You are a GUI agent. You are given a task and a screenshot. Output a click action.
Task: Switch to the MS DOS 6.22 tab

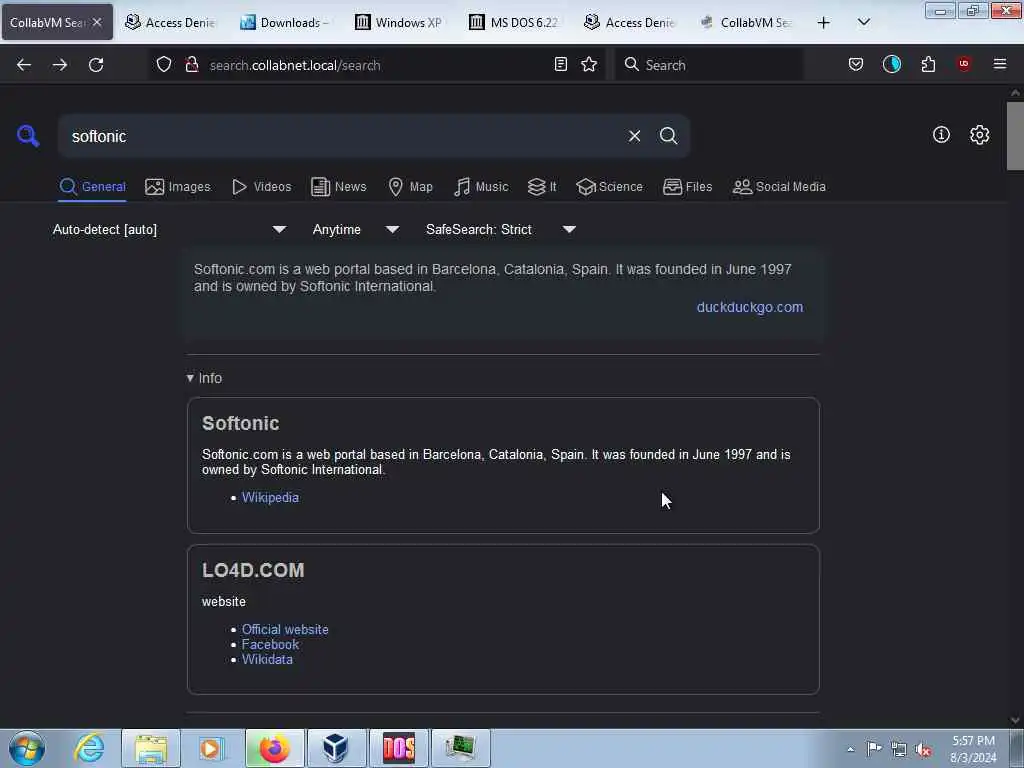tap(516, 22)
